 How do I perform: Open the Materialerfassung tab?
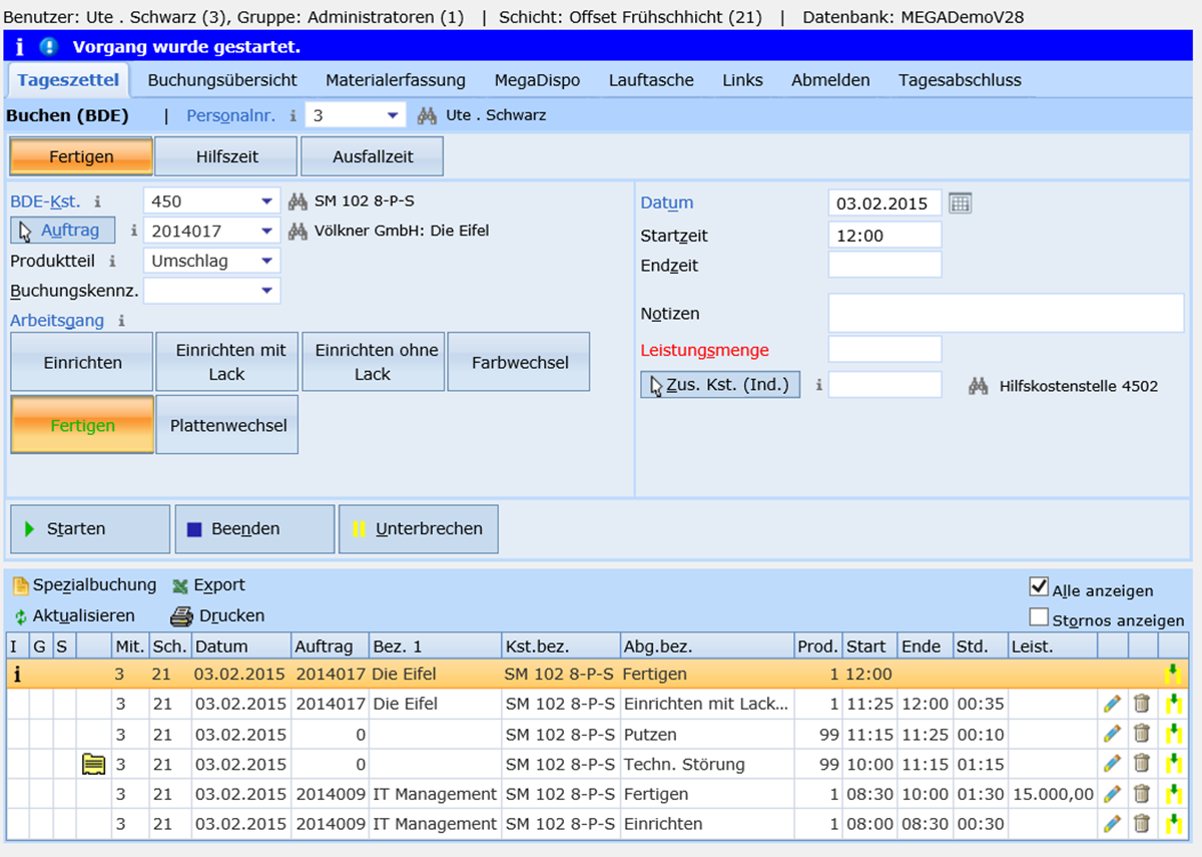coord(395,80)
